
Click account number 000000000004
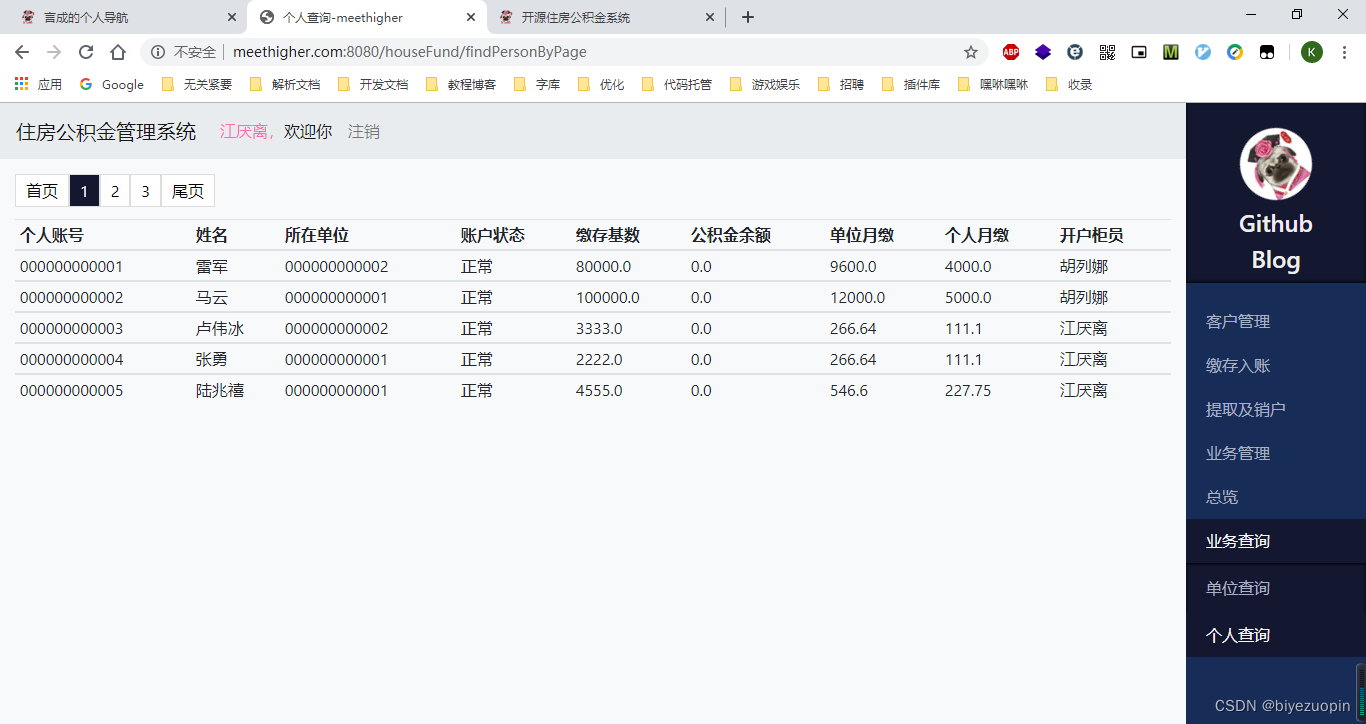point(71,360)
